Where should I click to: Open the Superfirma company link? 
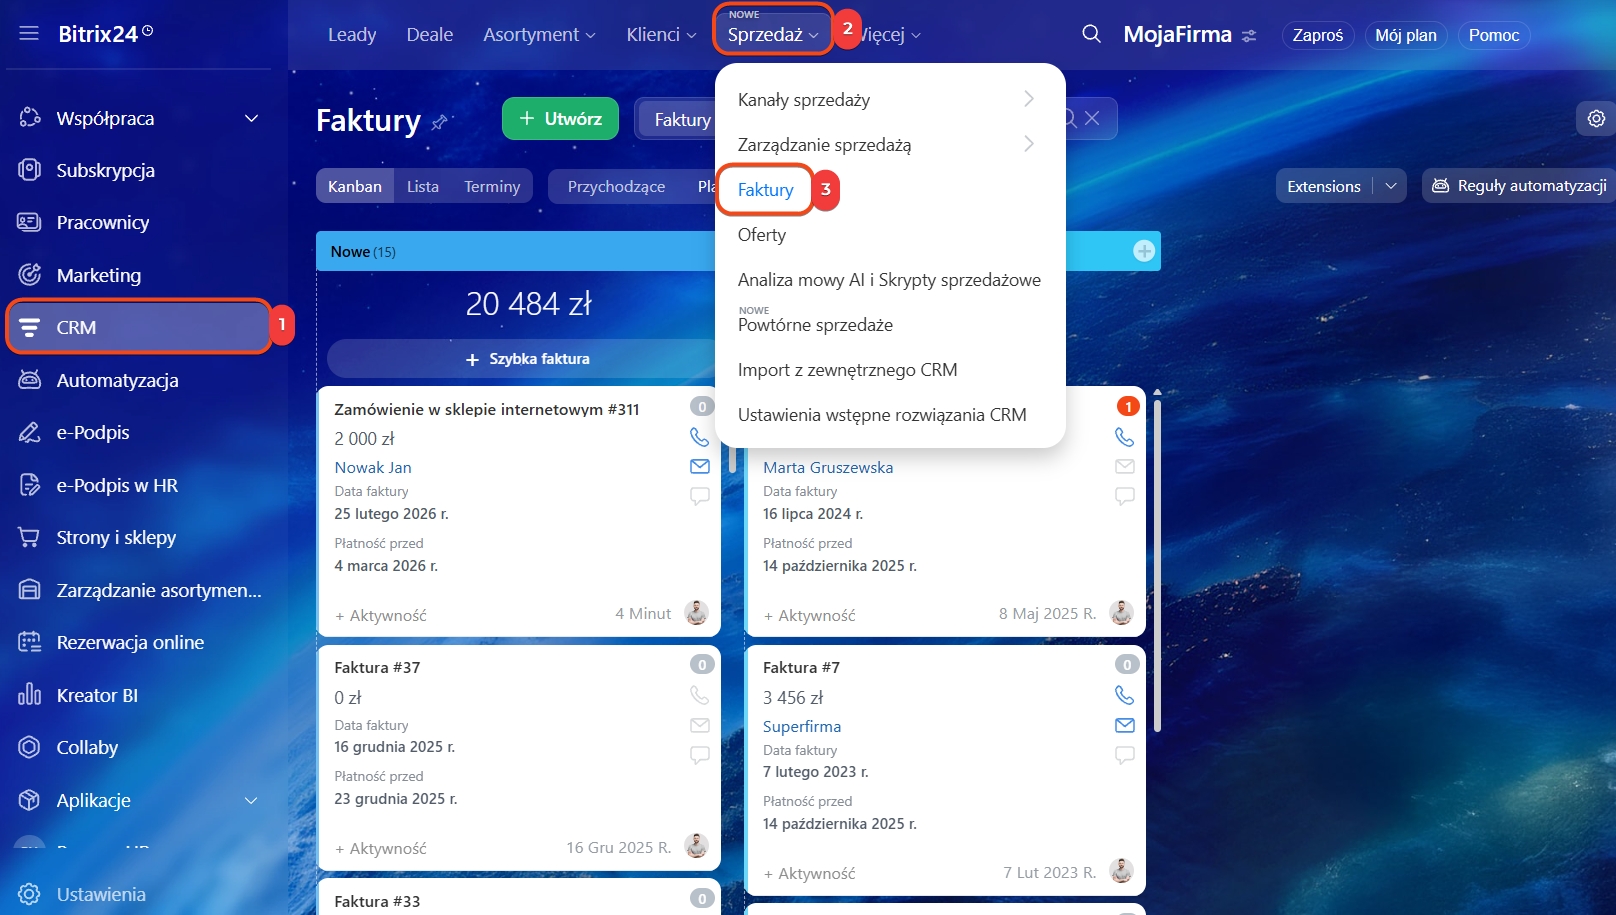(802, 726)
